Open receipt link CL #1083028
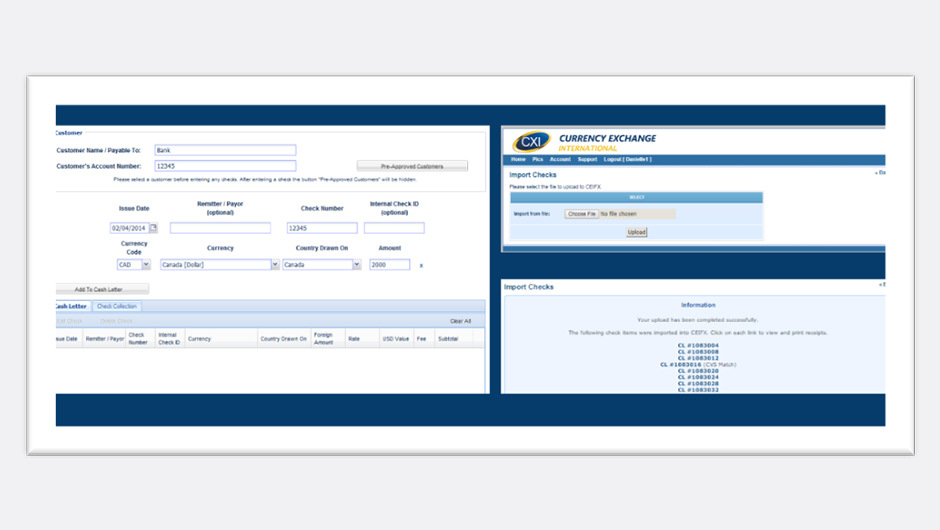940x530 pixels. pyautogui.click(x=698, y=384)
